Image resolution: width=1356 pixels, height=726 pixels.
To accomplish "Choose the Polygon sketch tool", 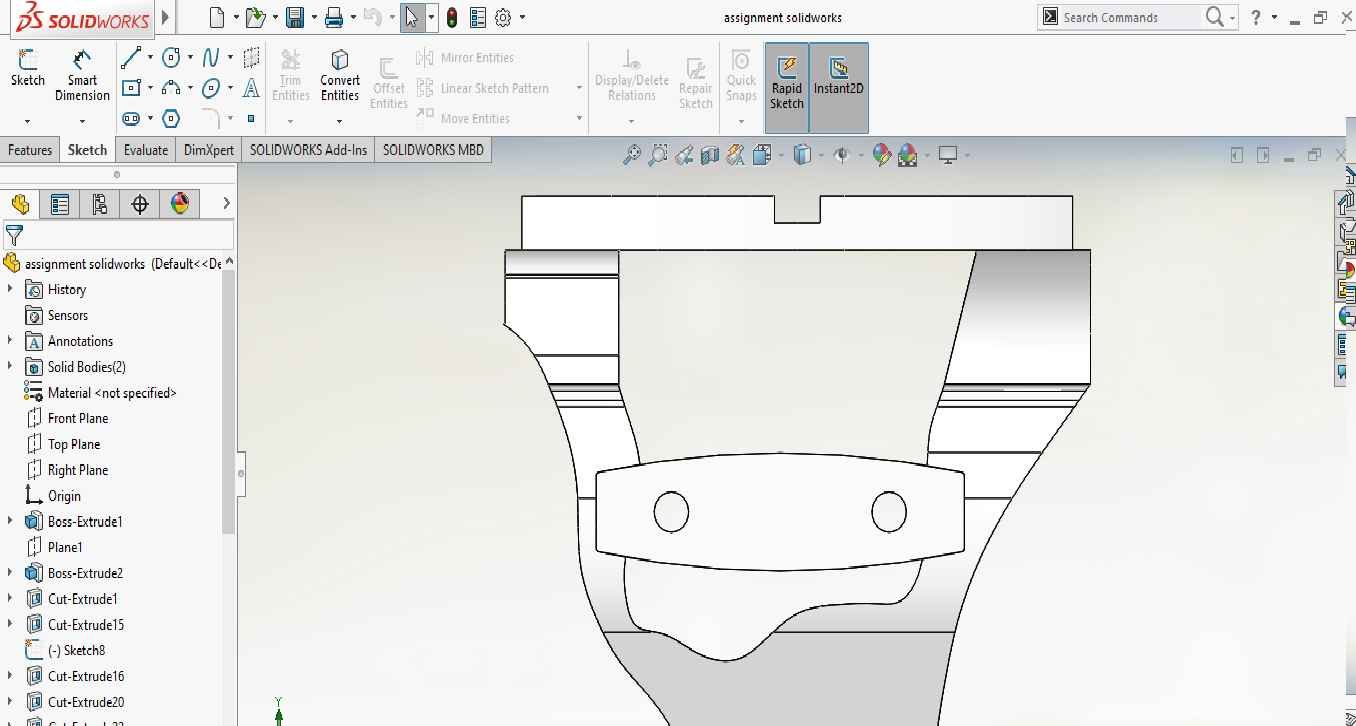I will click(x=171, y=119).
